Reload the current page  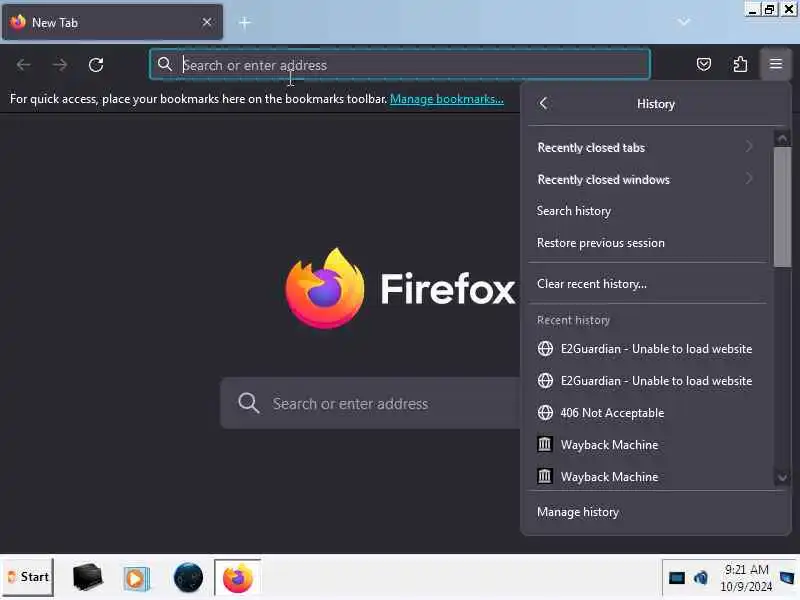96,65
